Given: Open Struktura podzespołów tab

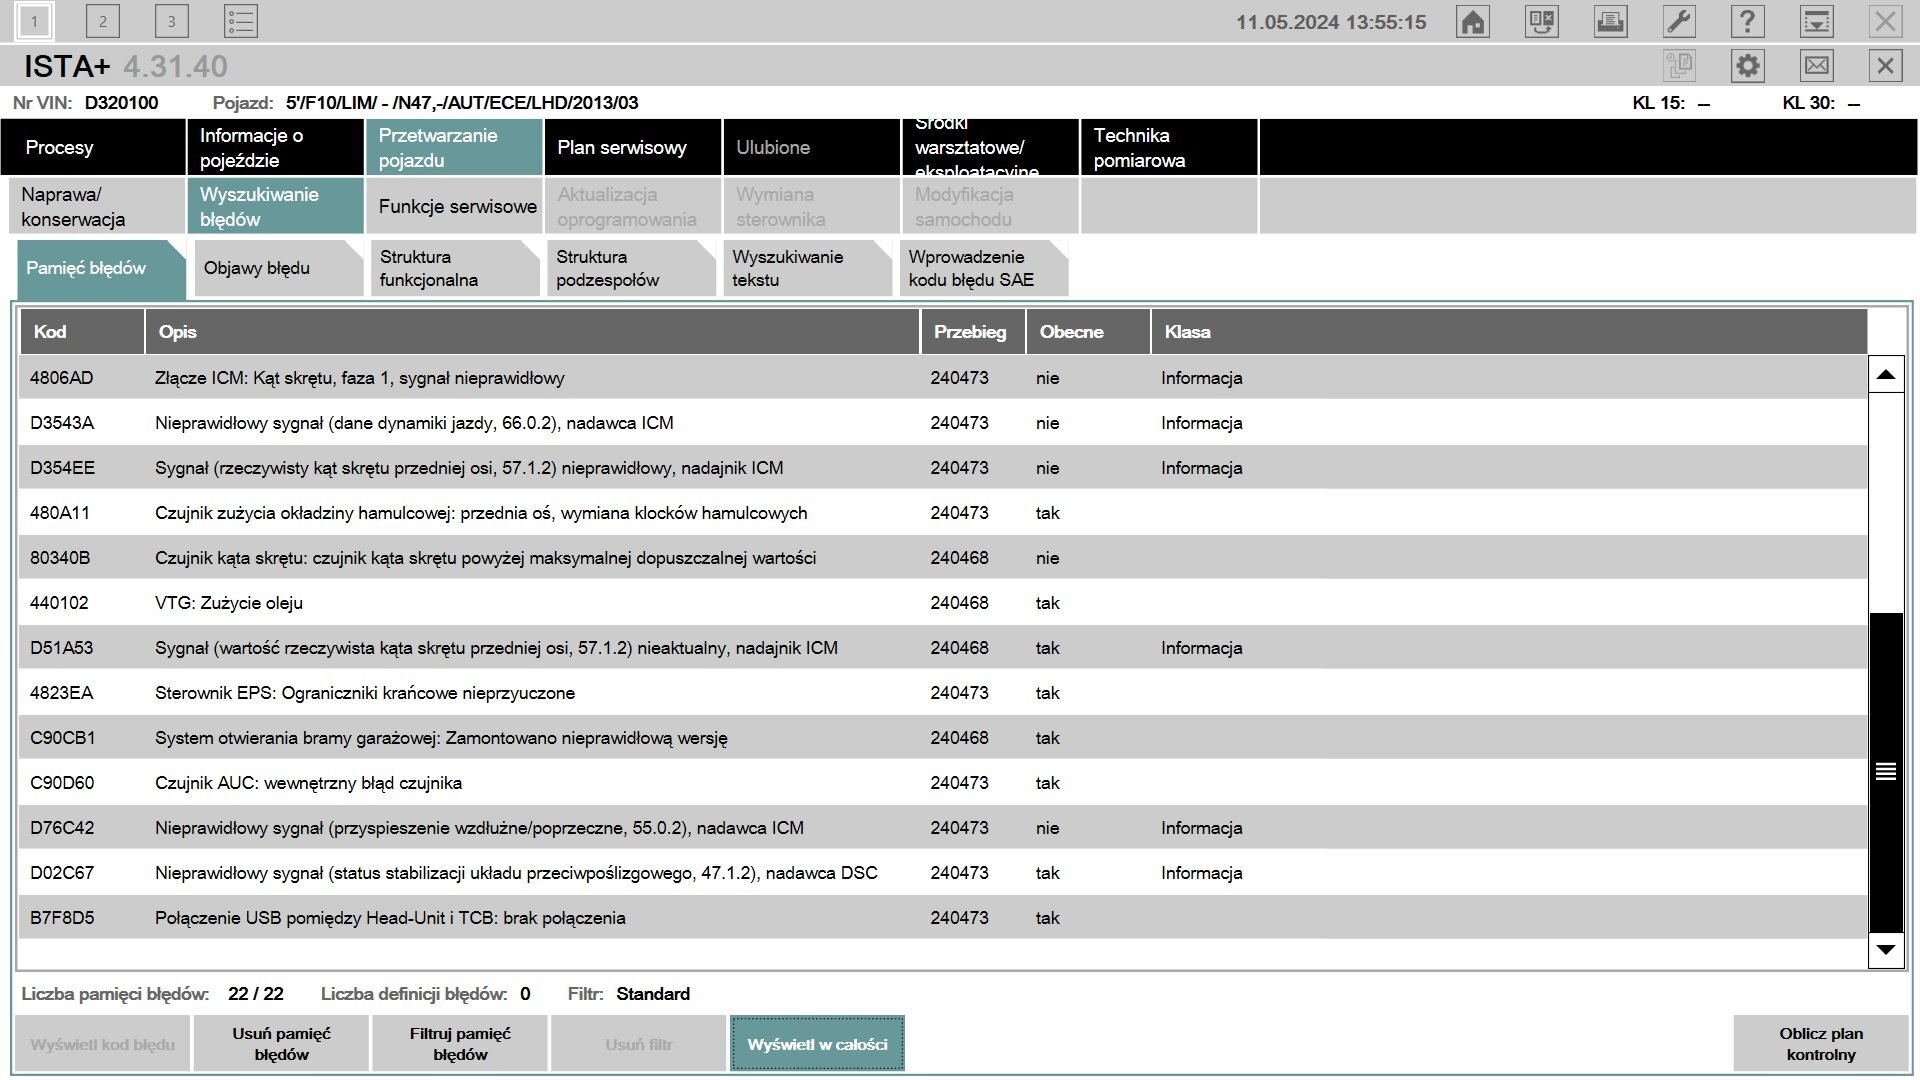Looking at the screenshot, I should tap(631, 268).
